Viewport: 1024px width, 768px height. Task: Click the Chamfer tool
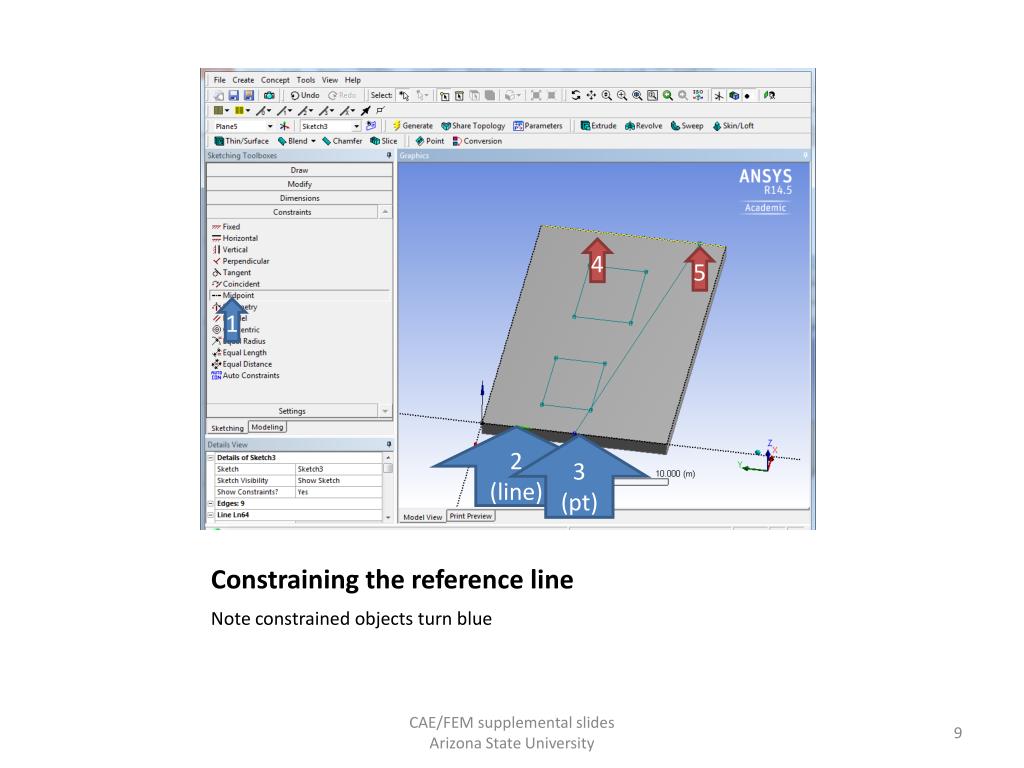[342, 141]
